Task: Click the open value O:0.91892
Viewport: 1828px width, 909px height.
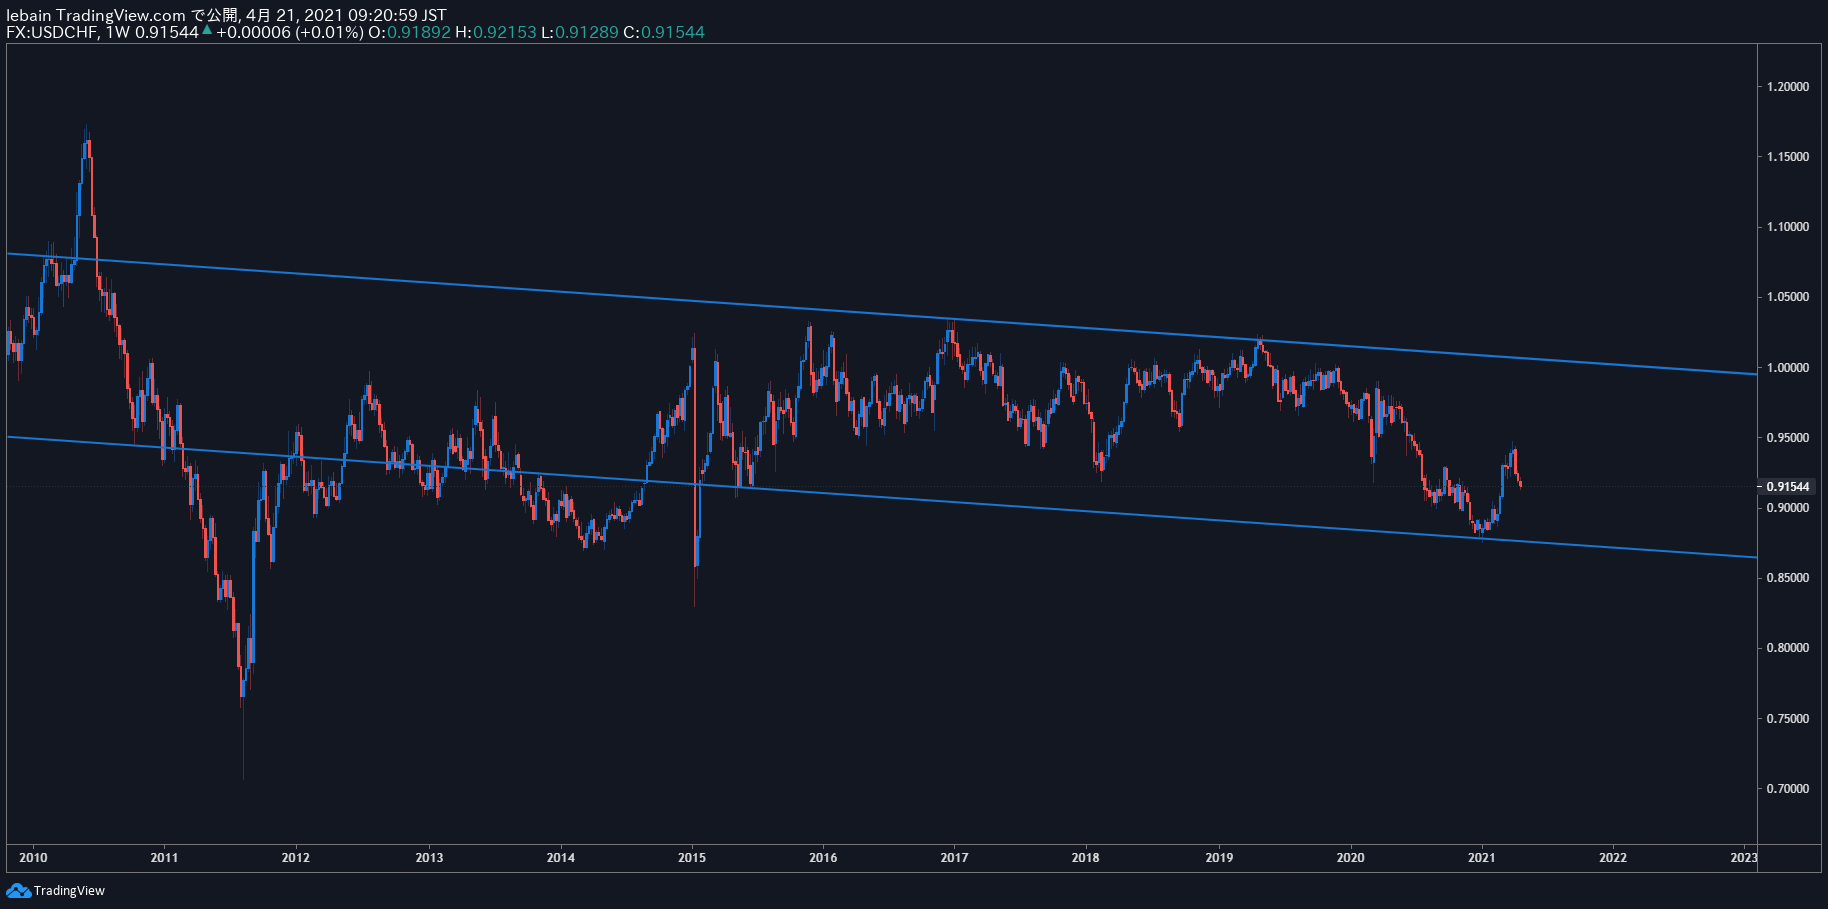Action: (x=409, y=32)
